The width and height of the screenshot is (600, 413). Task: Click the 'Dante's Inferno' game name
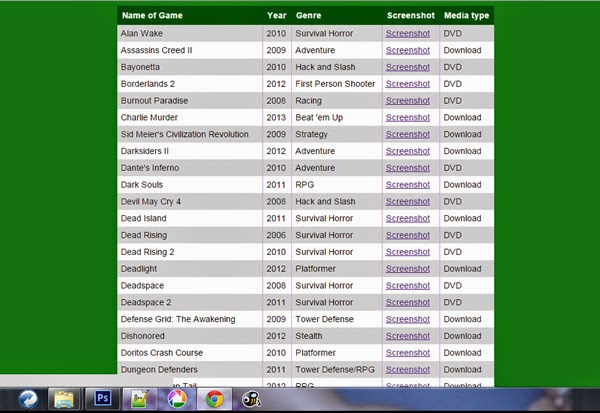(150, 168)
